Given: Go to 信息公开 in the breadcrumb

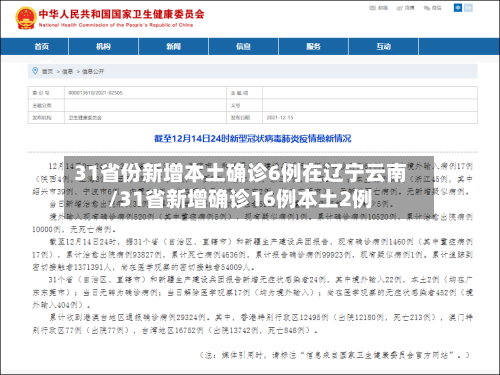Looking at the screenshot, I should [x=93, y=71].
